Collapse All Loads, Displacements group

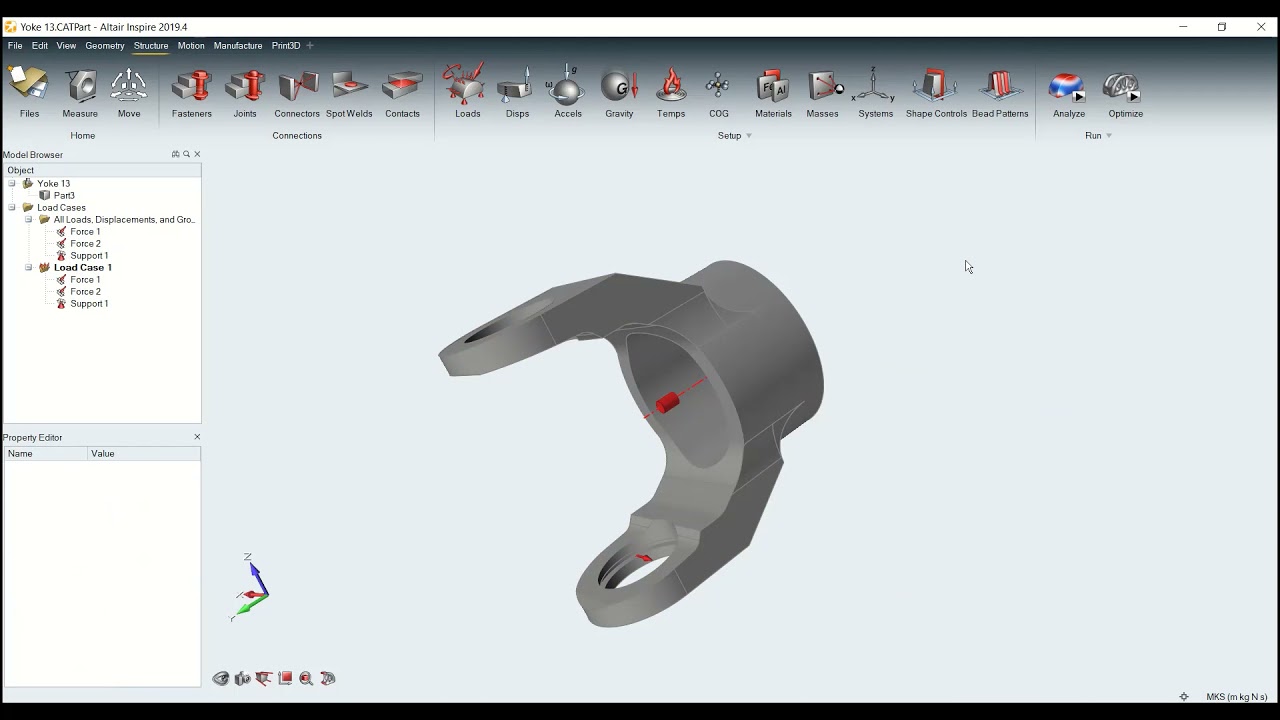coord(29,220)
